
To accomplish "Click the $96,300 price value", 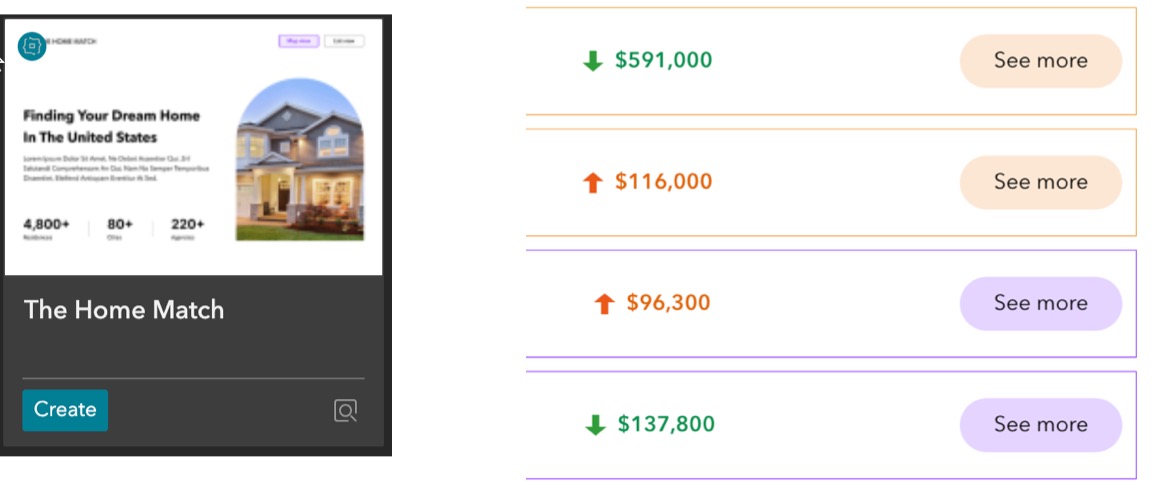I will tap(668, 303).
